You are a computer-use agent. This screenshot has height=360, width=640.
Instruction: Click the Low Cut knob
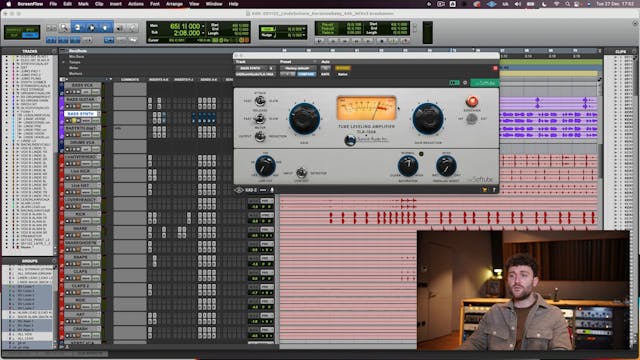click(265, 166)
